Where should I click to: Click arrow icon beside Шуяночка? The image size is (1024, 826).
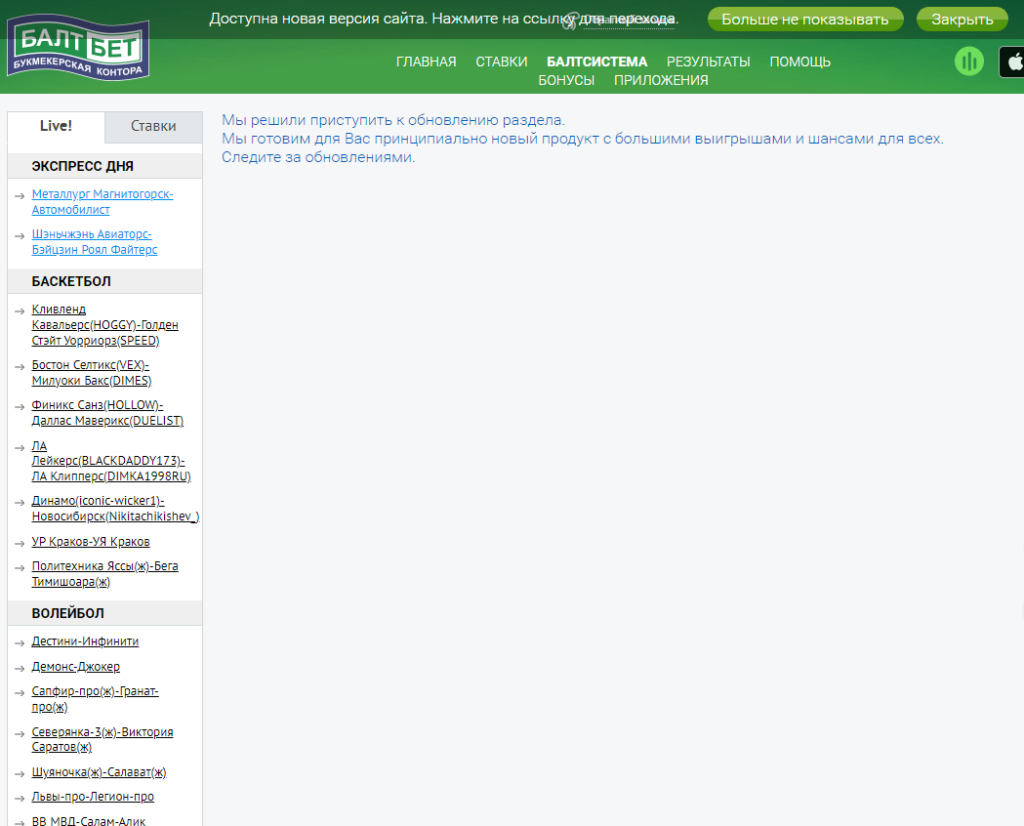[x=20, y=774]
